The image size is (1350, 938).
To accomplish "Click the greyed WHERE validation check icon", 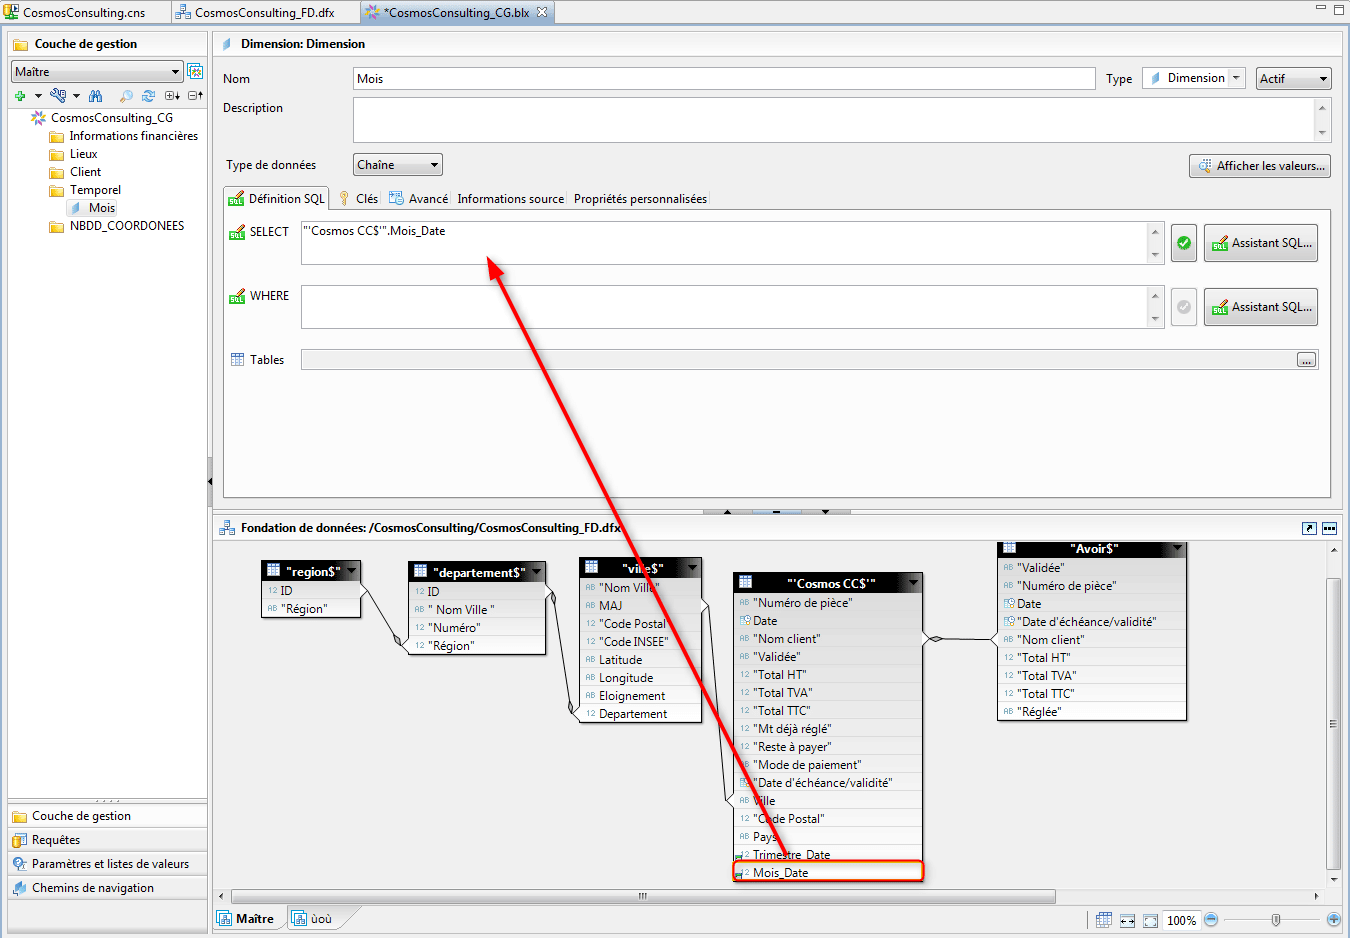I will click(1184, 307).
